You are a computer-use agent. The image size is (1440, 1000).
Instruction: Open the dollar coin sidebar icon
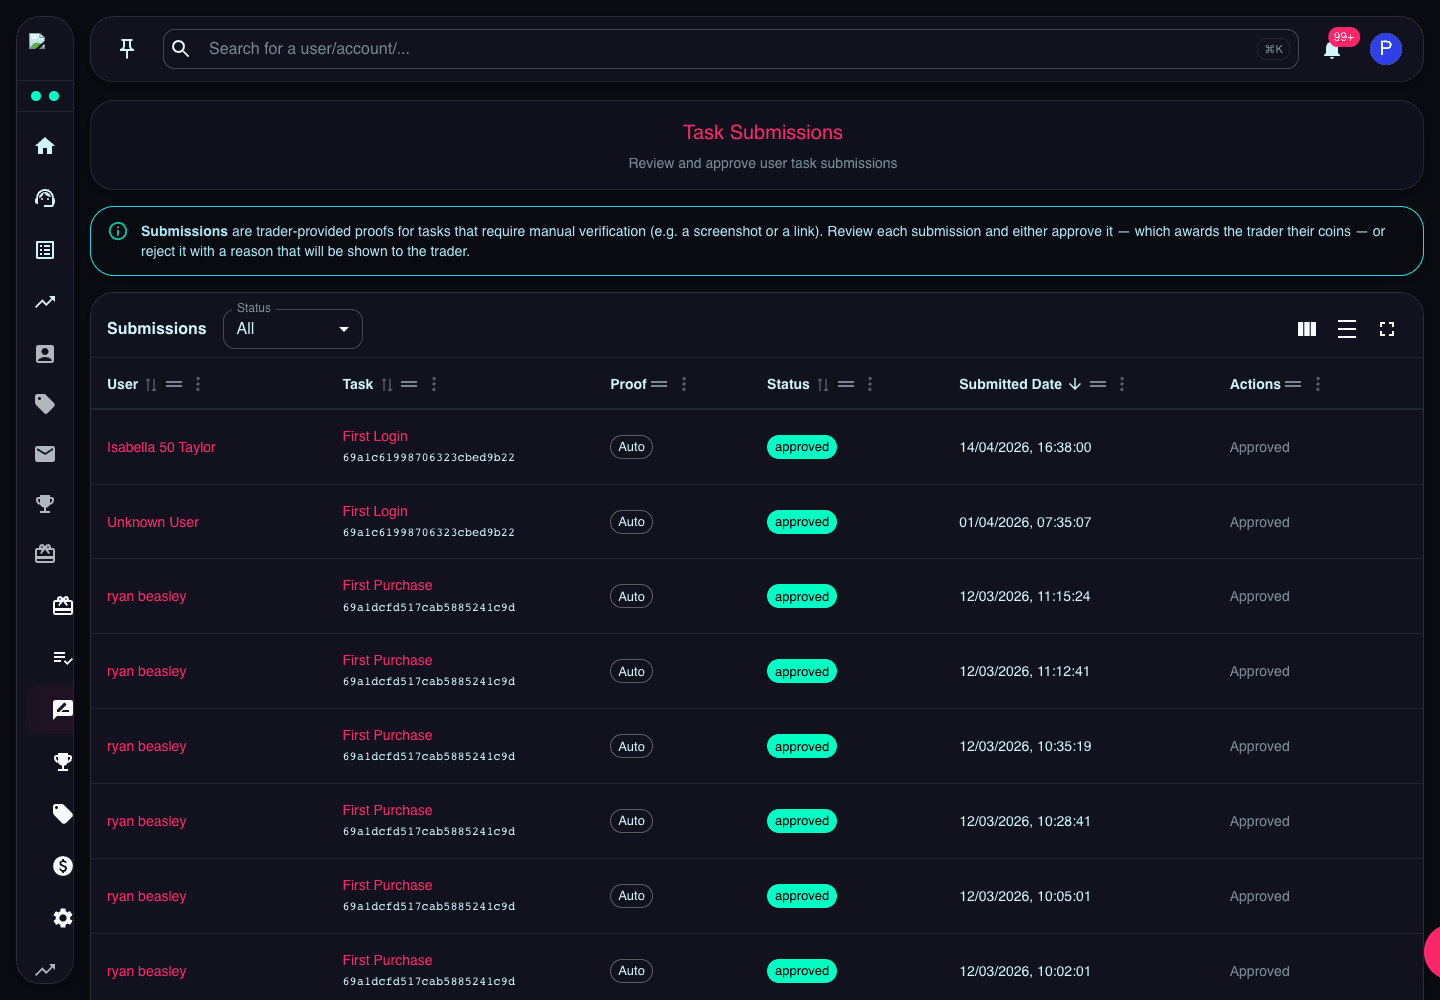63,866
